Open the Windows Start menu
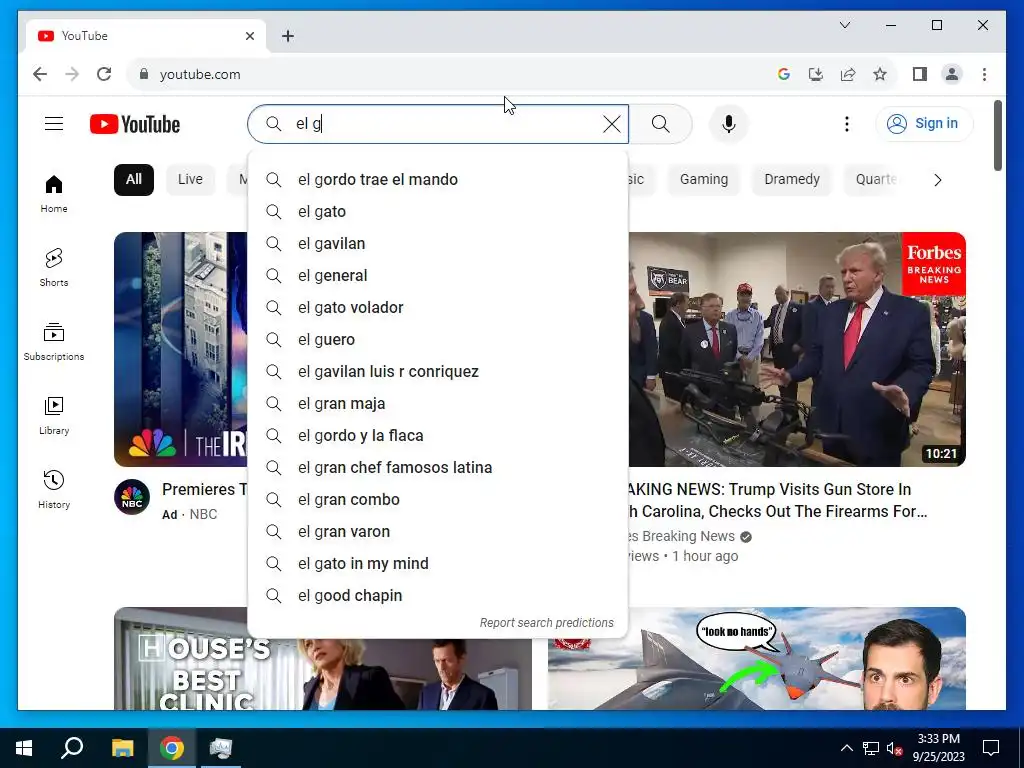Viewport: 1024px width, 768px height. [x=24, y=748]
